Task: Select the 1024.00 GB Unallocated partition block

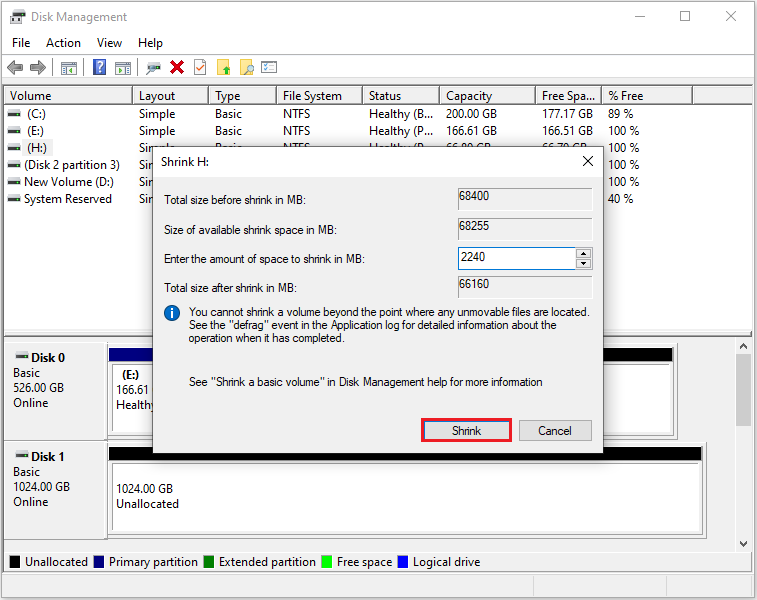Action: click(407, 497)
